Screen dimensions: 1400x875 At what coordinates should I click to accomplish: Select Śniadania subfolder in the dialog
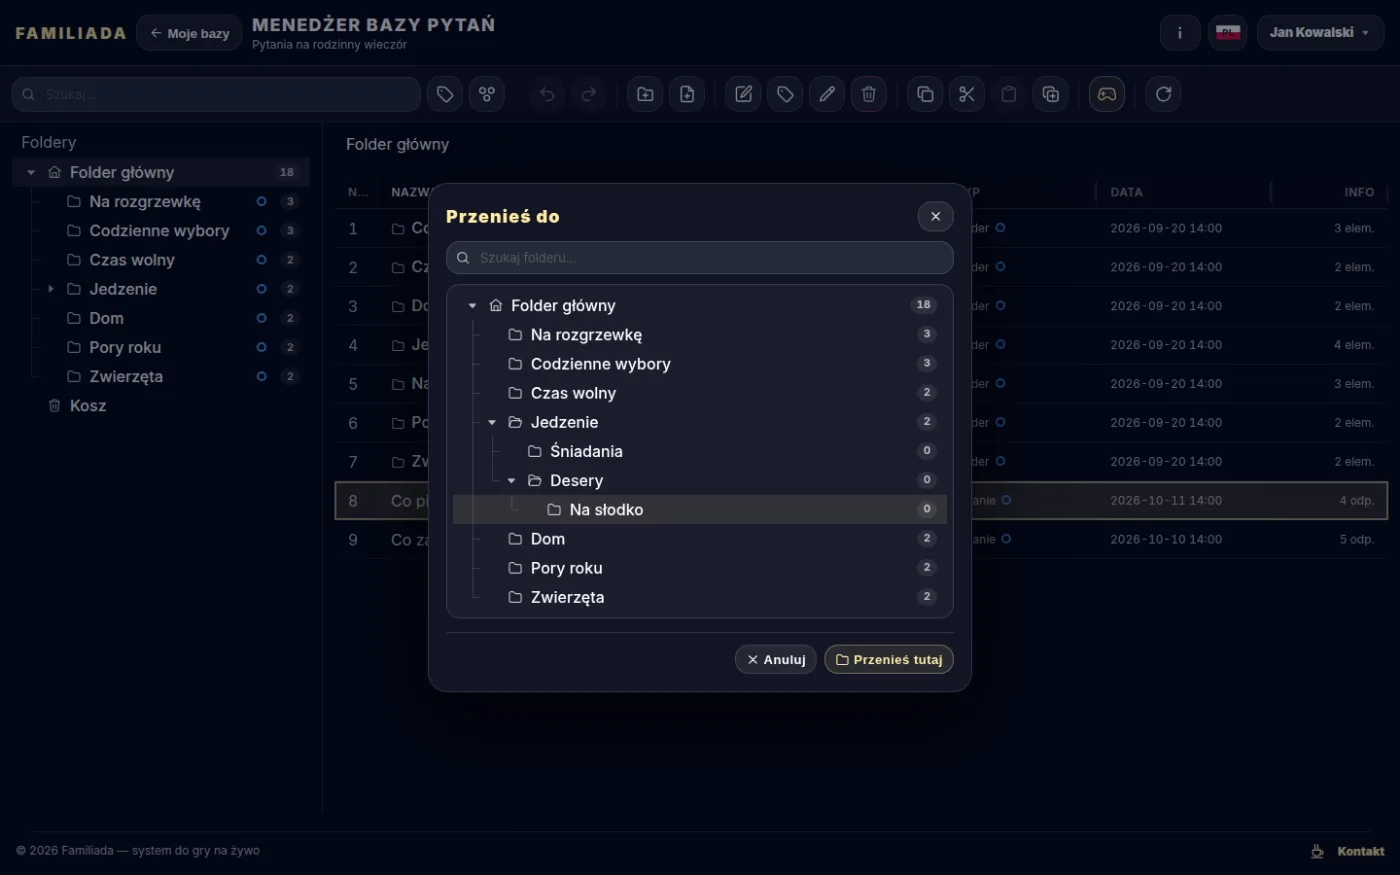click(700, 452)
